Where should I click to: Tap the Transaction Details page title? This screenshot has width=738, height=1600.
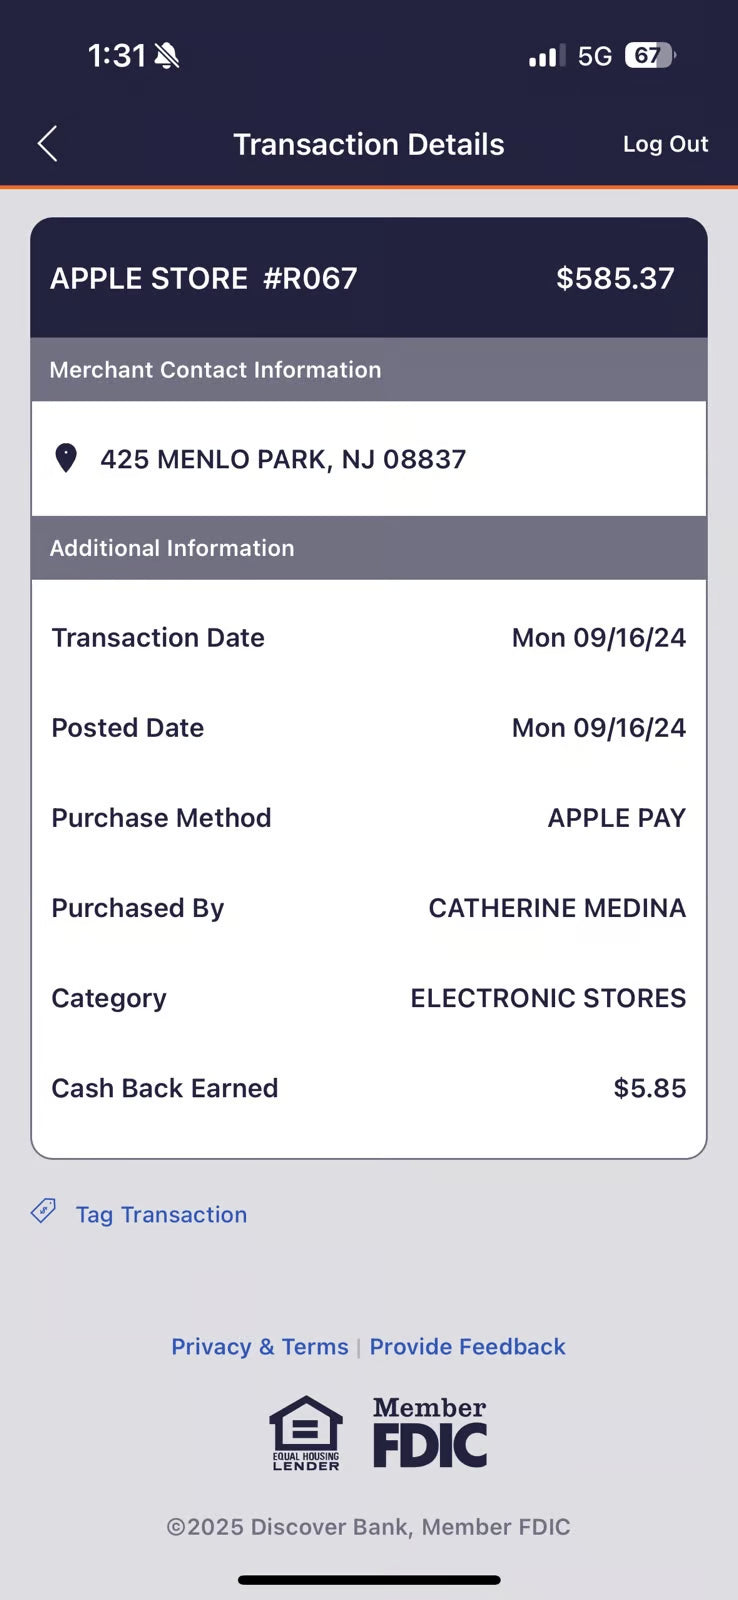(x=369, y=144)
